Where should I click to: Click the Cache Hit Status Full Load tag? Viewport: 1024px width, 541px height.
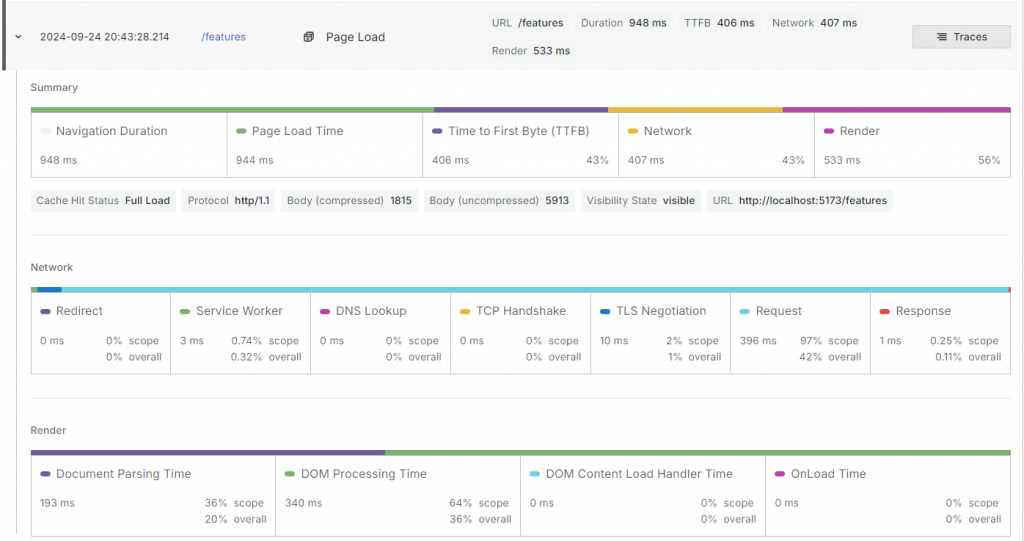point(103,201)
